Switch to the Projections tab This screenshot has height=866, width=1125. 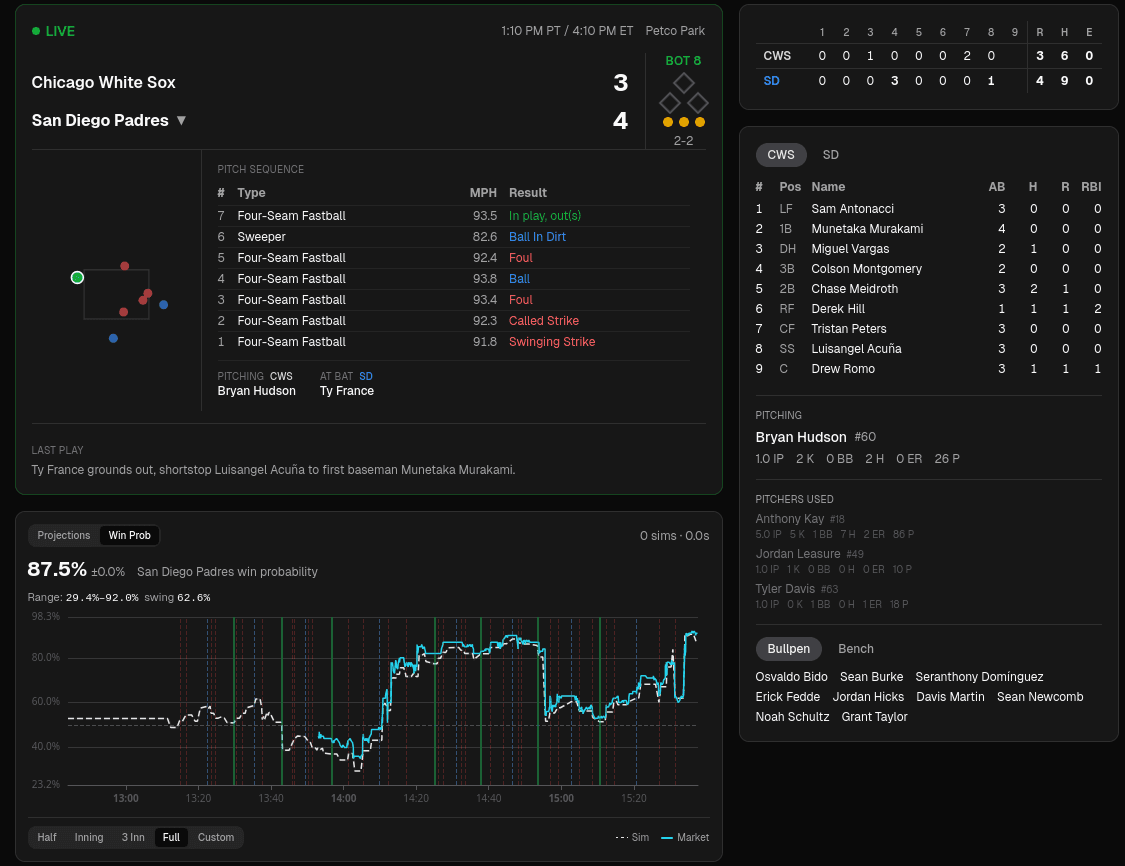pyautogui.click(x=64, y=535)
